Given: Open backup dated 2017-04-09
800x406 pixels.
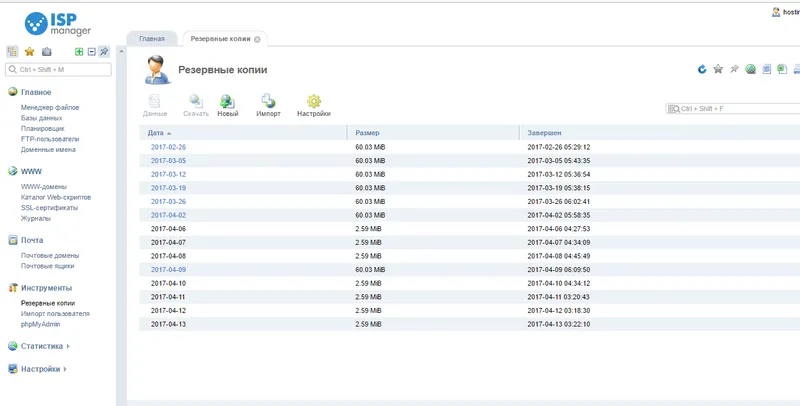Looking at the screenshot, I should pyautogui.click(x=168, y=269).
